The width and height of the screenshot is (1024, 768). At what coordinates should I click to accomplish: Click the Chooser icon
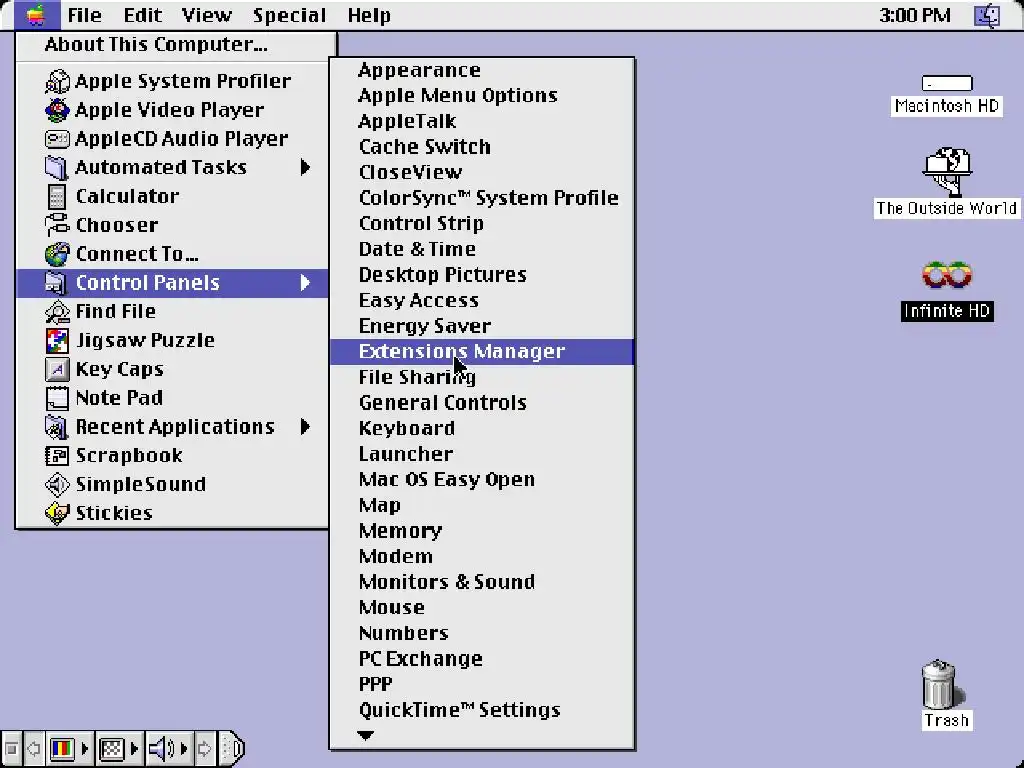(x=57, y=225)
